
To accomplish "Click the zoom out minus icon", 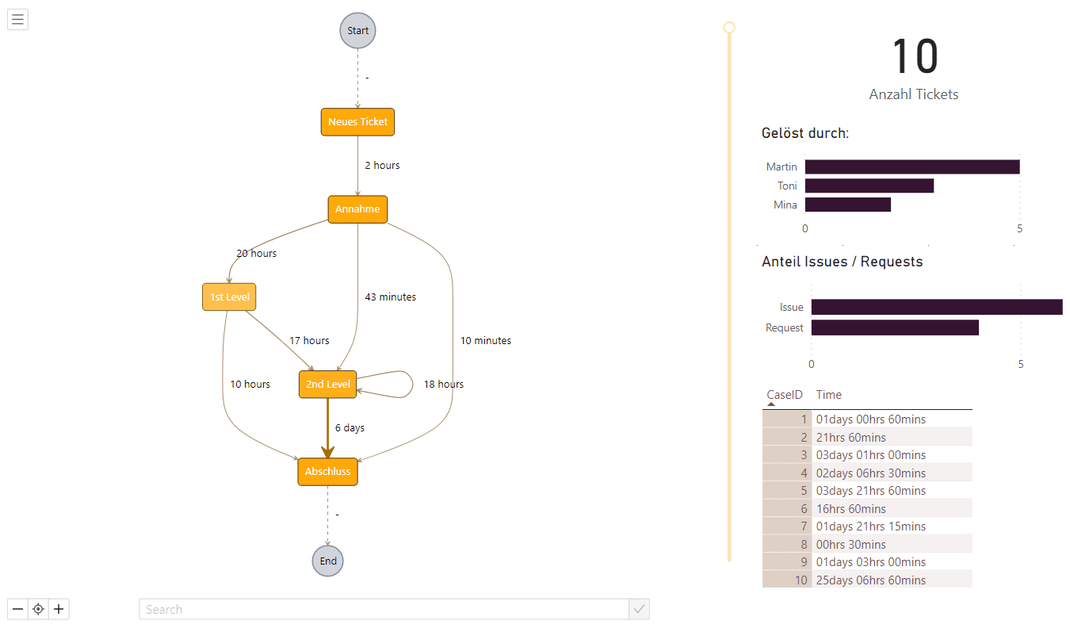I will (16, 608).
